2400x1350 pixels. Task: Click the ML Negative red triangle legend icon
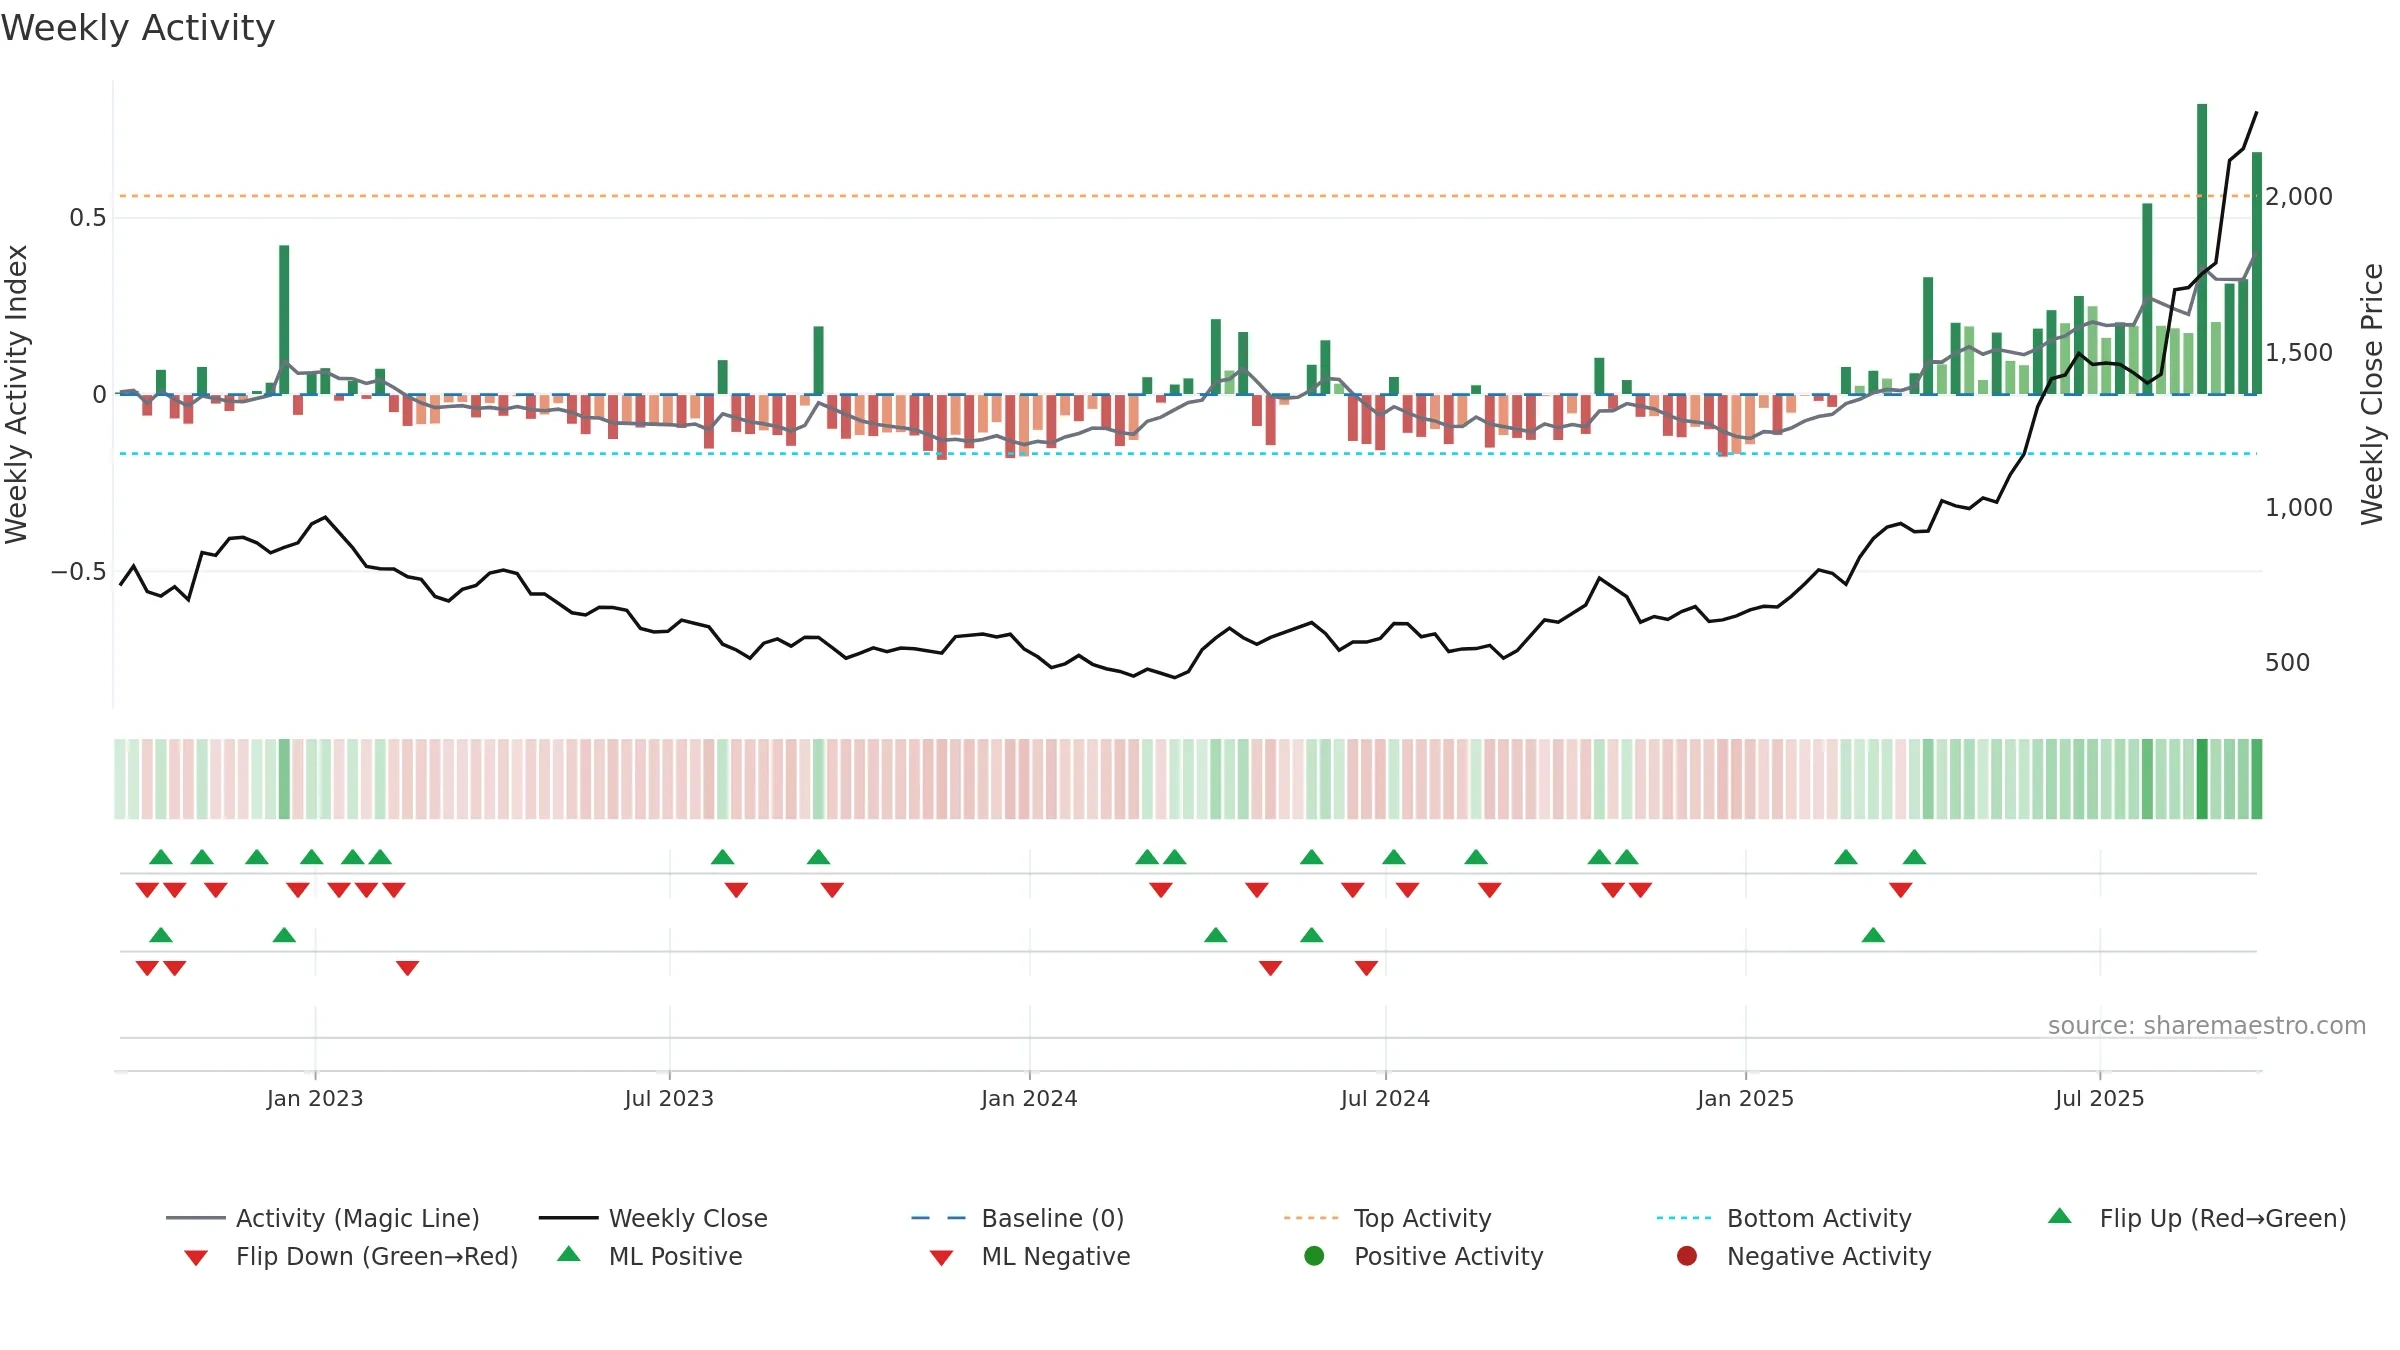point(941,1258)
